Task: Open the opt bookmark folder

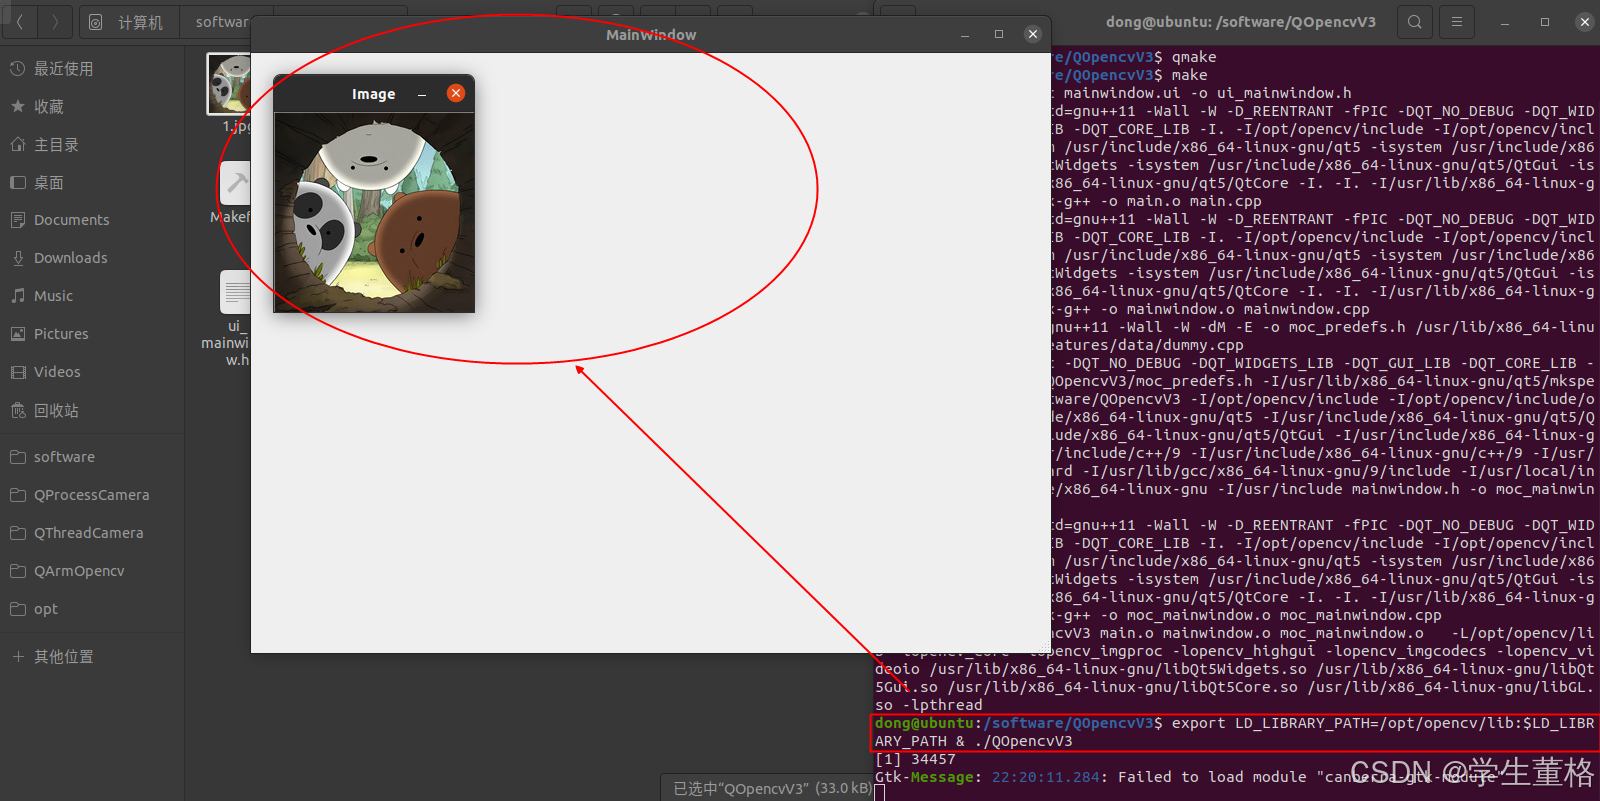Action: pos(92,609)
